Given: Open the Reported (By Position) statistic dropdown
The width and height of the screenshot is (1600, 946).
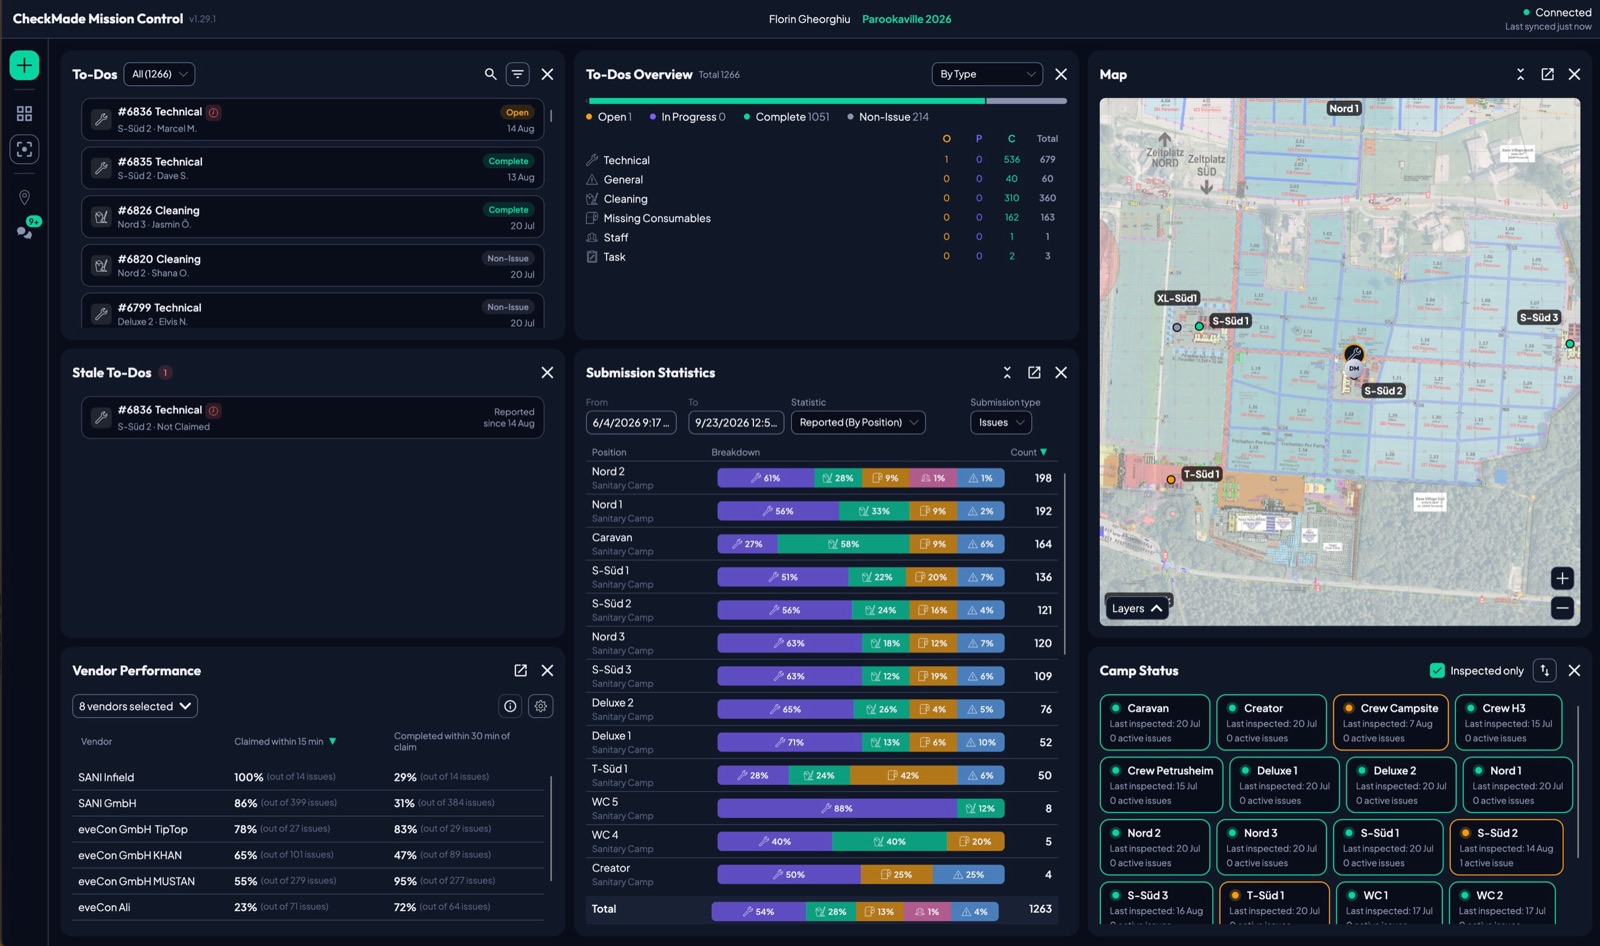Looking at the screenshot, I should click(x=858, y=422).
